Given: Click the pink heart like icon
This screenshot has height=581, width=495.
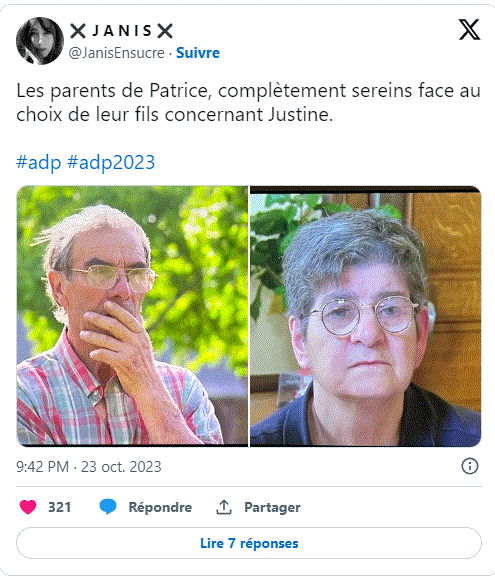Looking at the screenshot, I should point(28,507).
